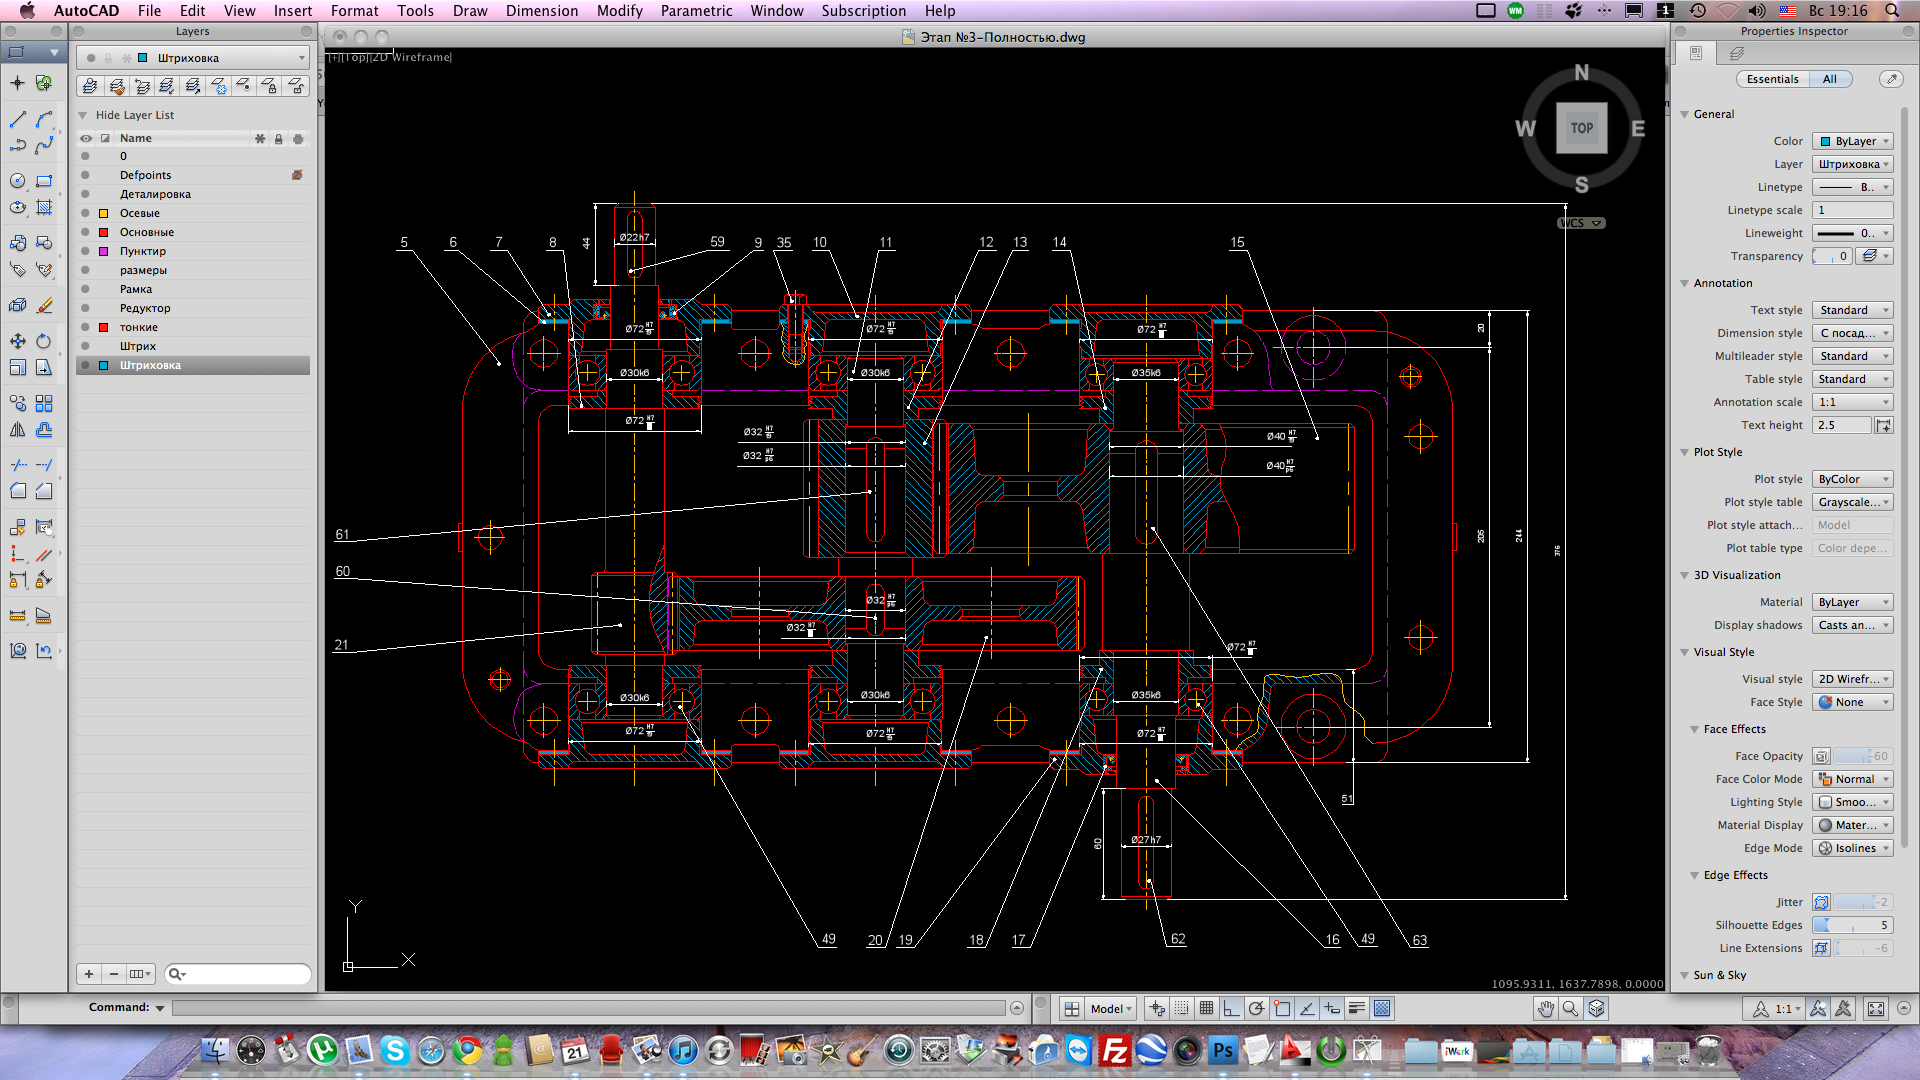Click the Pan hand icon in status bar

tap(1545, 1009)
